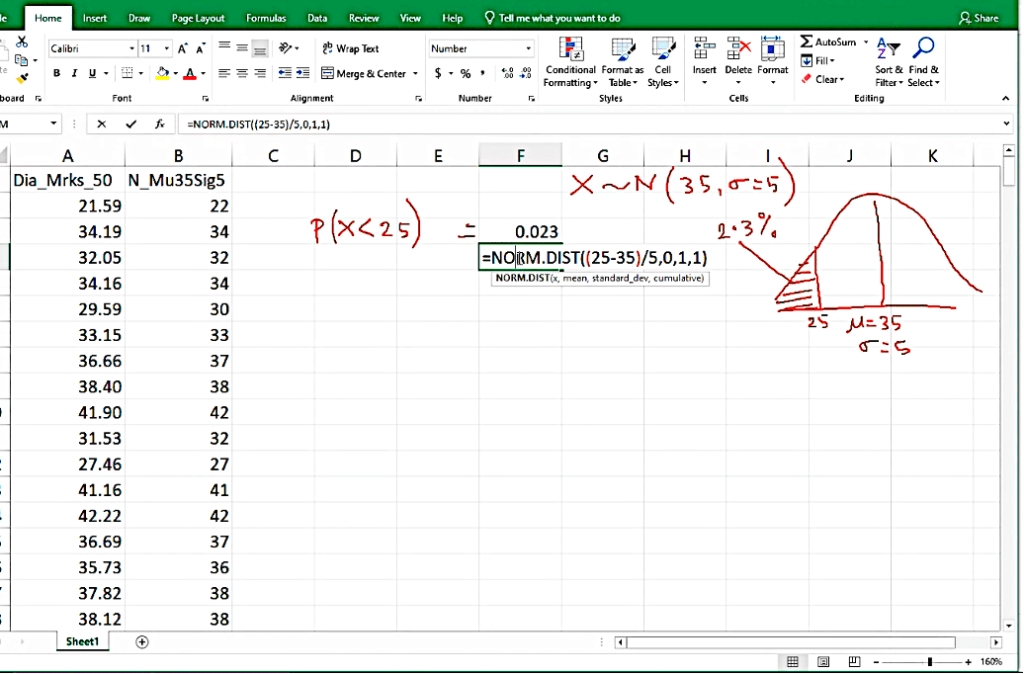Image resolution: width=1024 pixels, height=674 pixels.
Task: Click the Insert Function fx icon
Action: pyautogui.click(x=159, y=124)
